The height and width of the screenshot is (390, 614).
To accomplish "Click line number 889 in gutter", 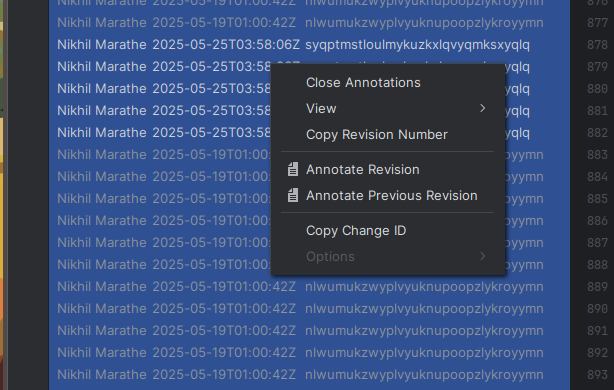I will pyautogui.click(x=598, y=287).
